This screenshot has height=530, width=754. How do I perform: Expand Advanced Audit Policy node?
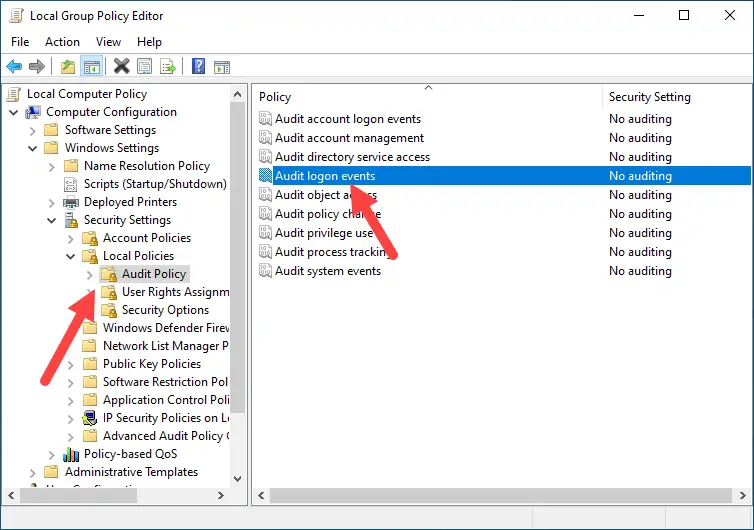tap(71, 437)
